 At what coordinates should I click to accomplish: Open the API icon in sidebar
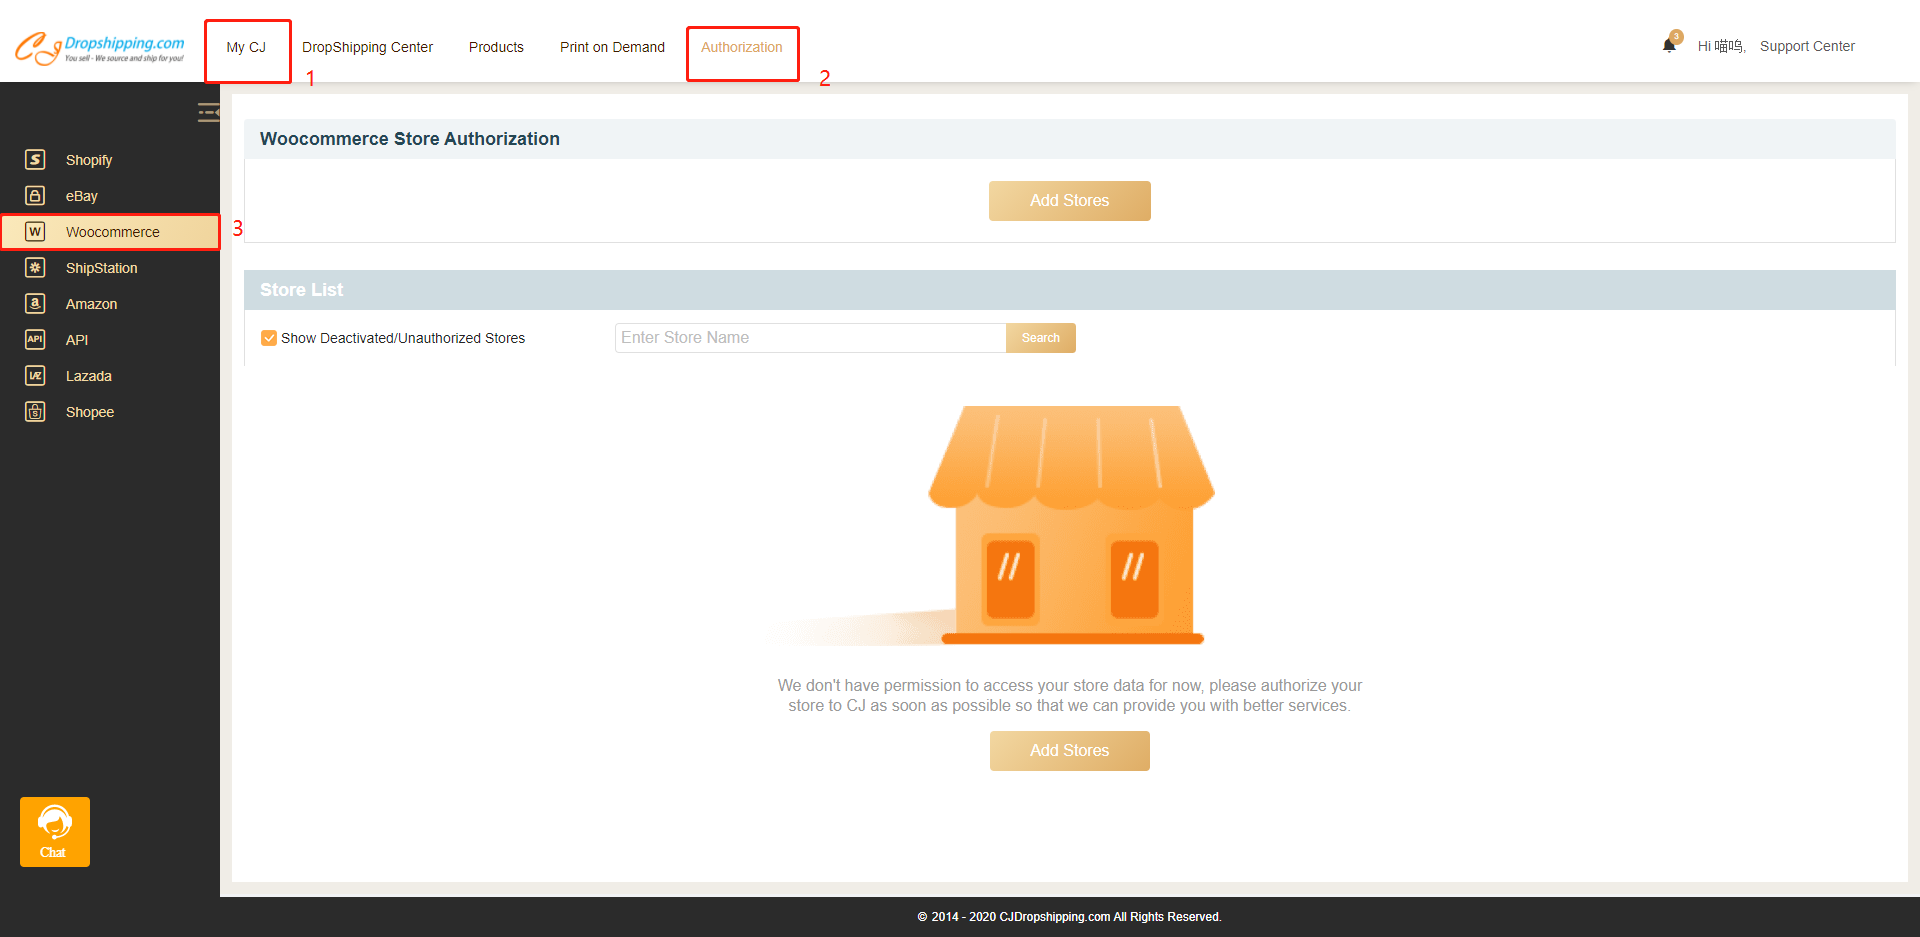[35, 340]
